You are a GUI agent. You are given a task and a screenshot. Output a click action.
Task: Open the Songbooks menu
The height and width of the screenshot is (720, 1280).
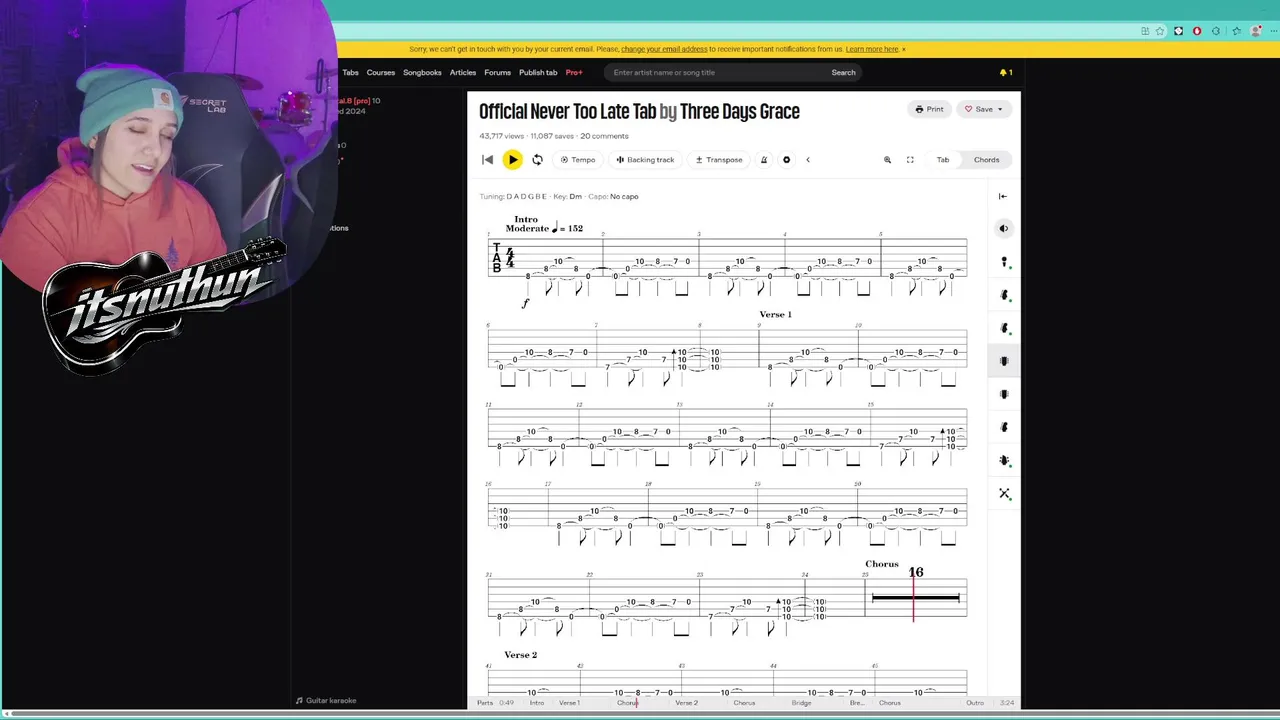click(x=422, y=72)
